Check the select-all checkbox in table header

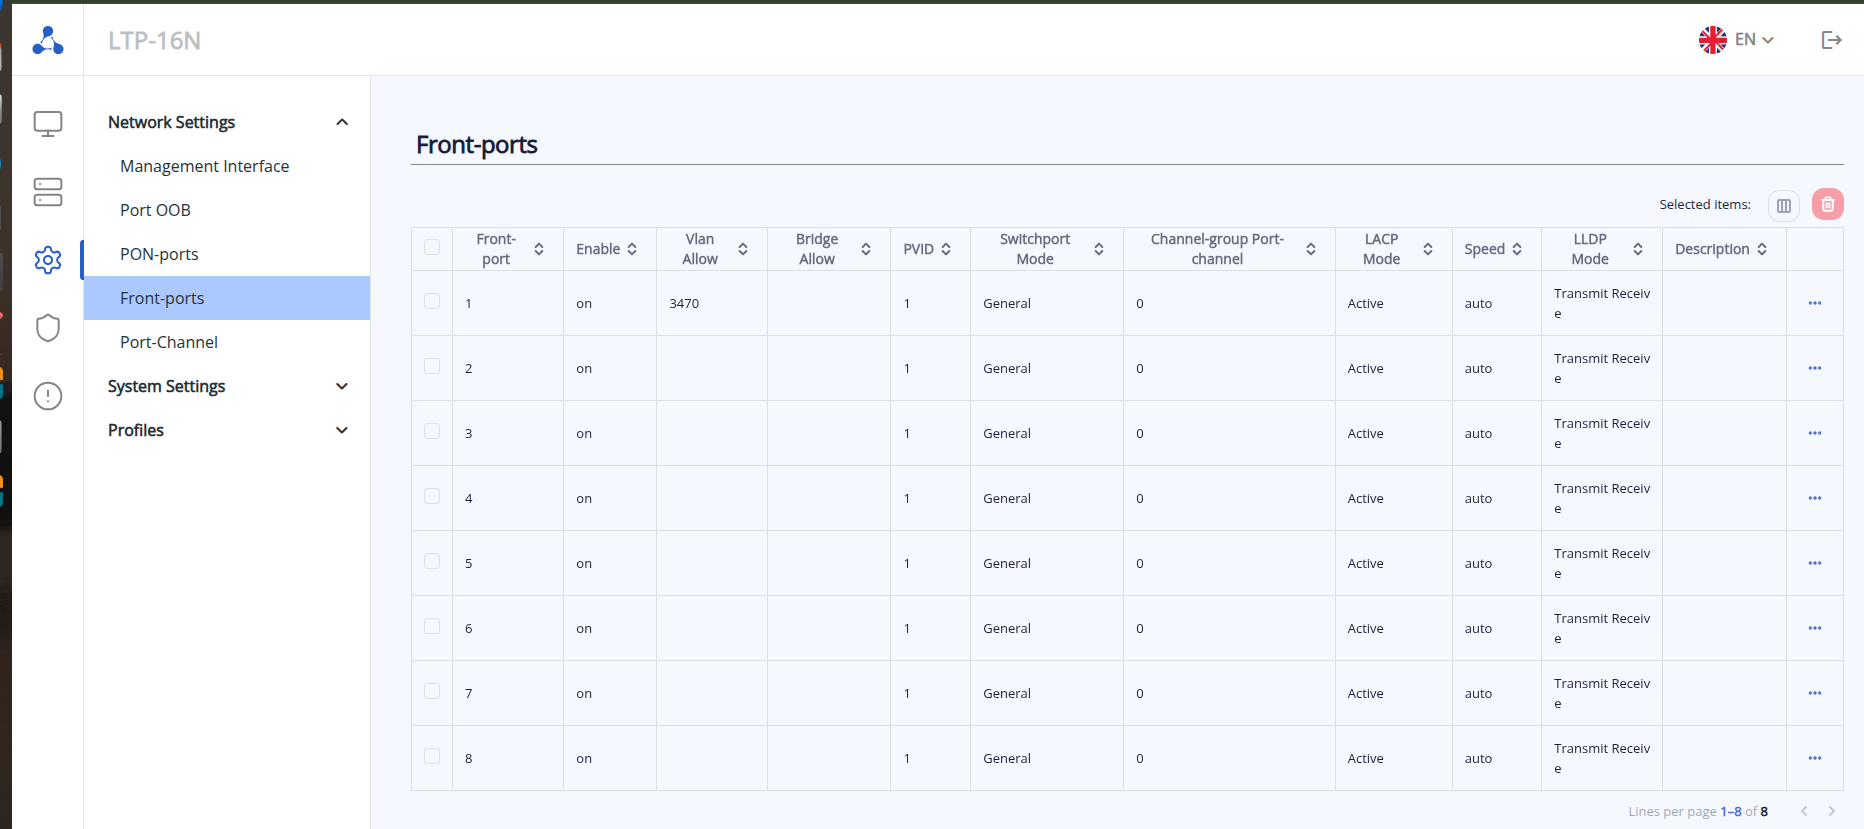(x=432, y=247)
